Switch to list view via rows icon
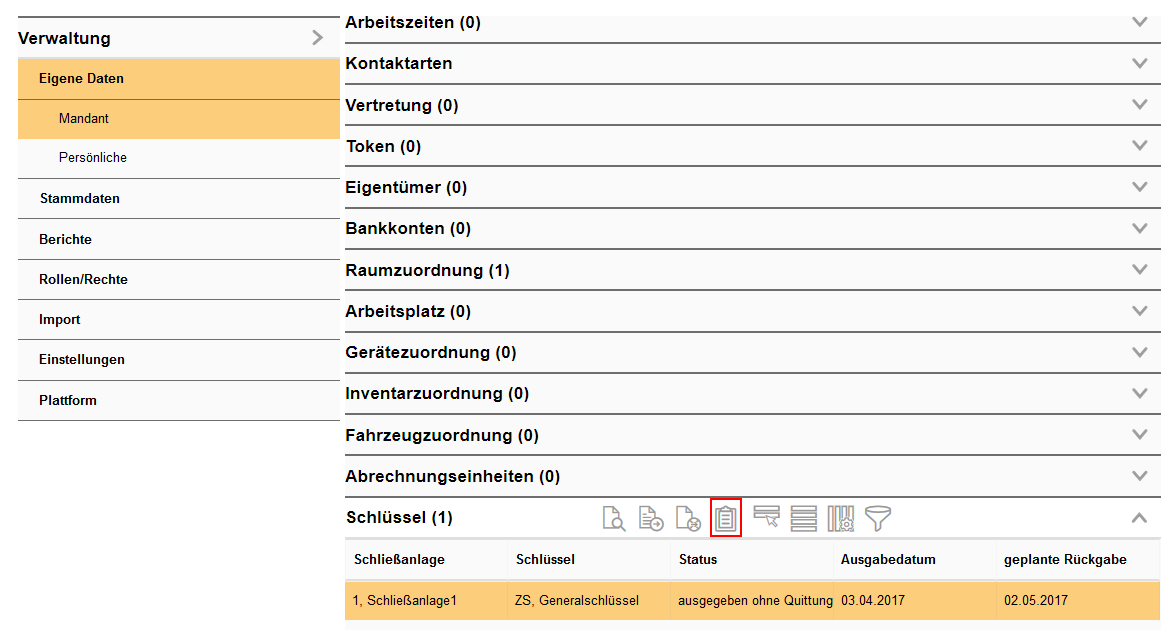1166x630 pixels. point(803,518)
